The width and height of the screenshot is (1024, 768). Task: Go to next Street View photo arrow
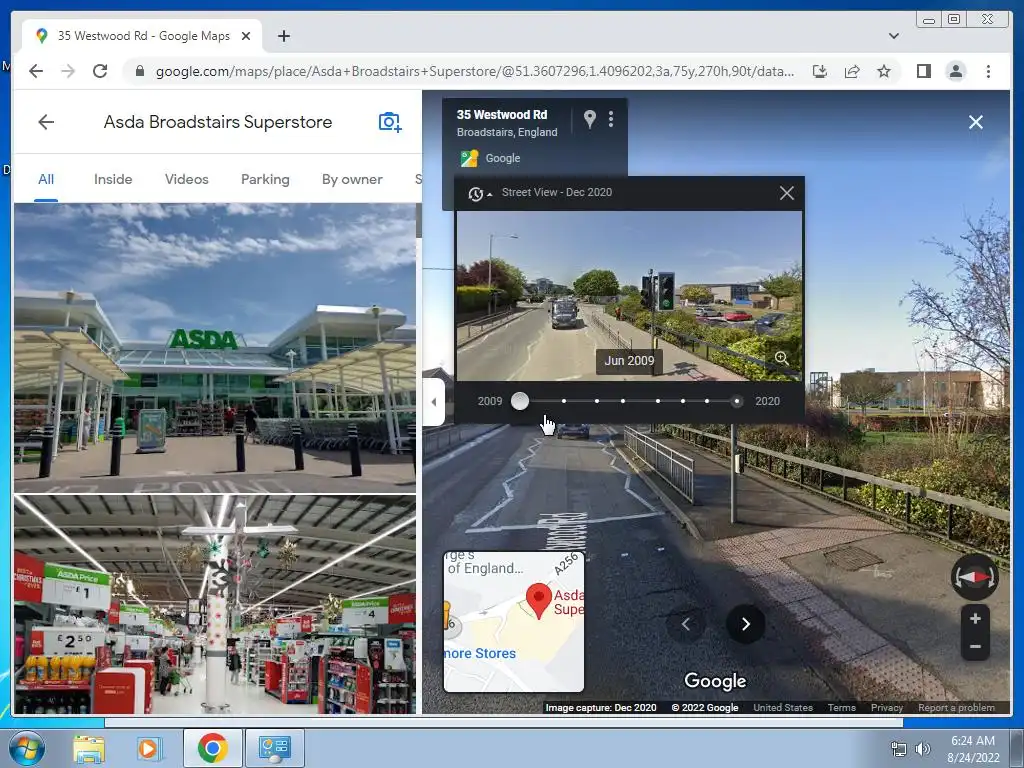[745, 624]
